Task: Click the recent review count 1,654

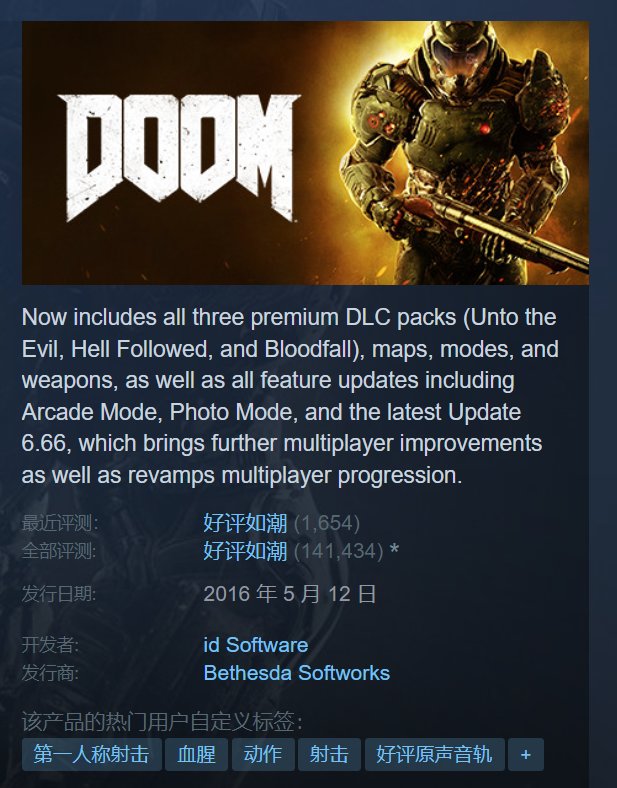Action: pos(327,523)
